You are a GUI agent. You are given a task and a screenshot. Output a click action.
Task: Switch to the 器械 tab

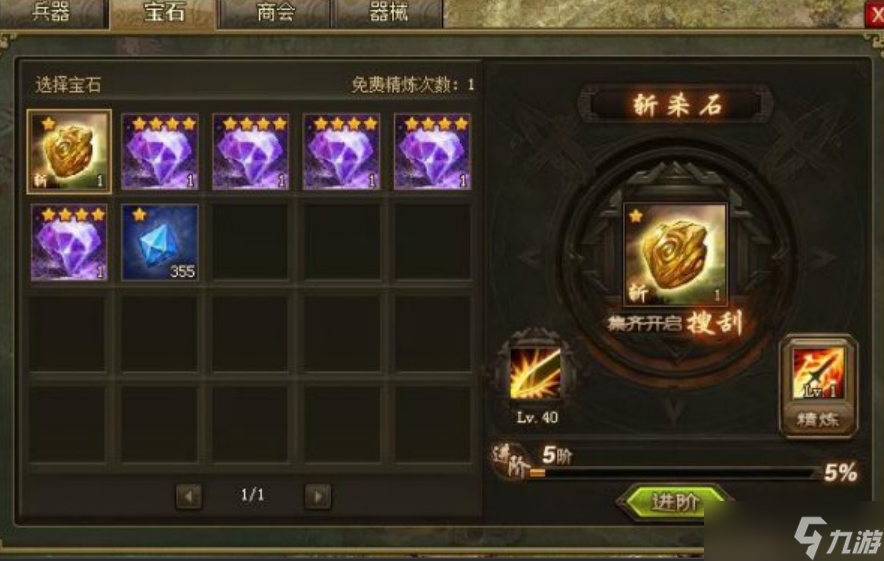[x=388, y=13]
